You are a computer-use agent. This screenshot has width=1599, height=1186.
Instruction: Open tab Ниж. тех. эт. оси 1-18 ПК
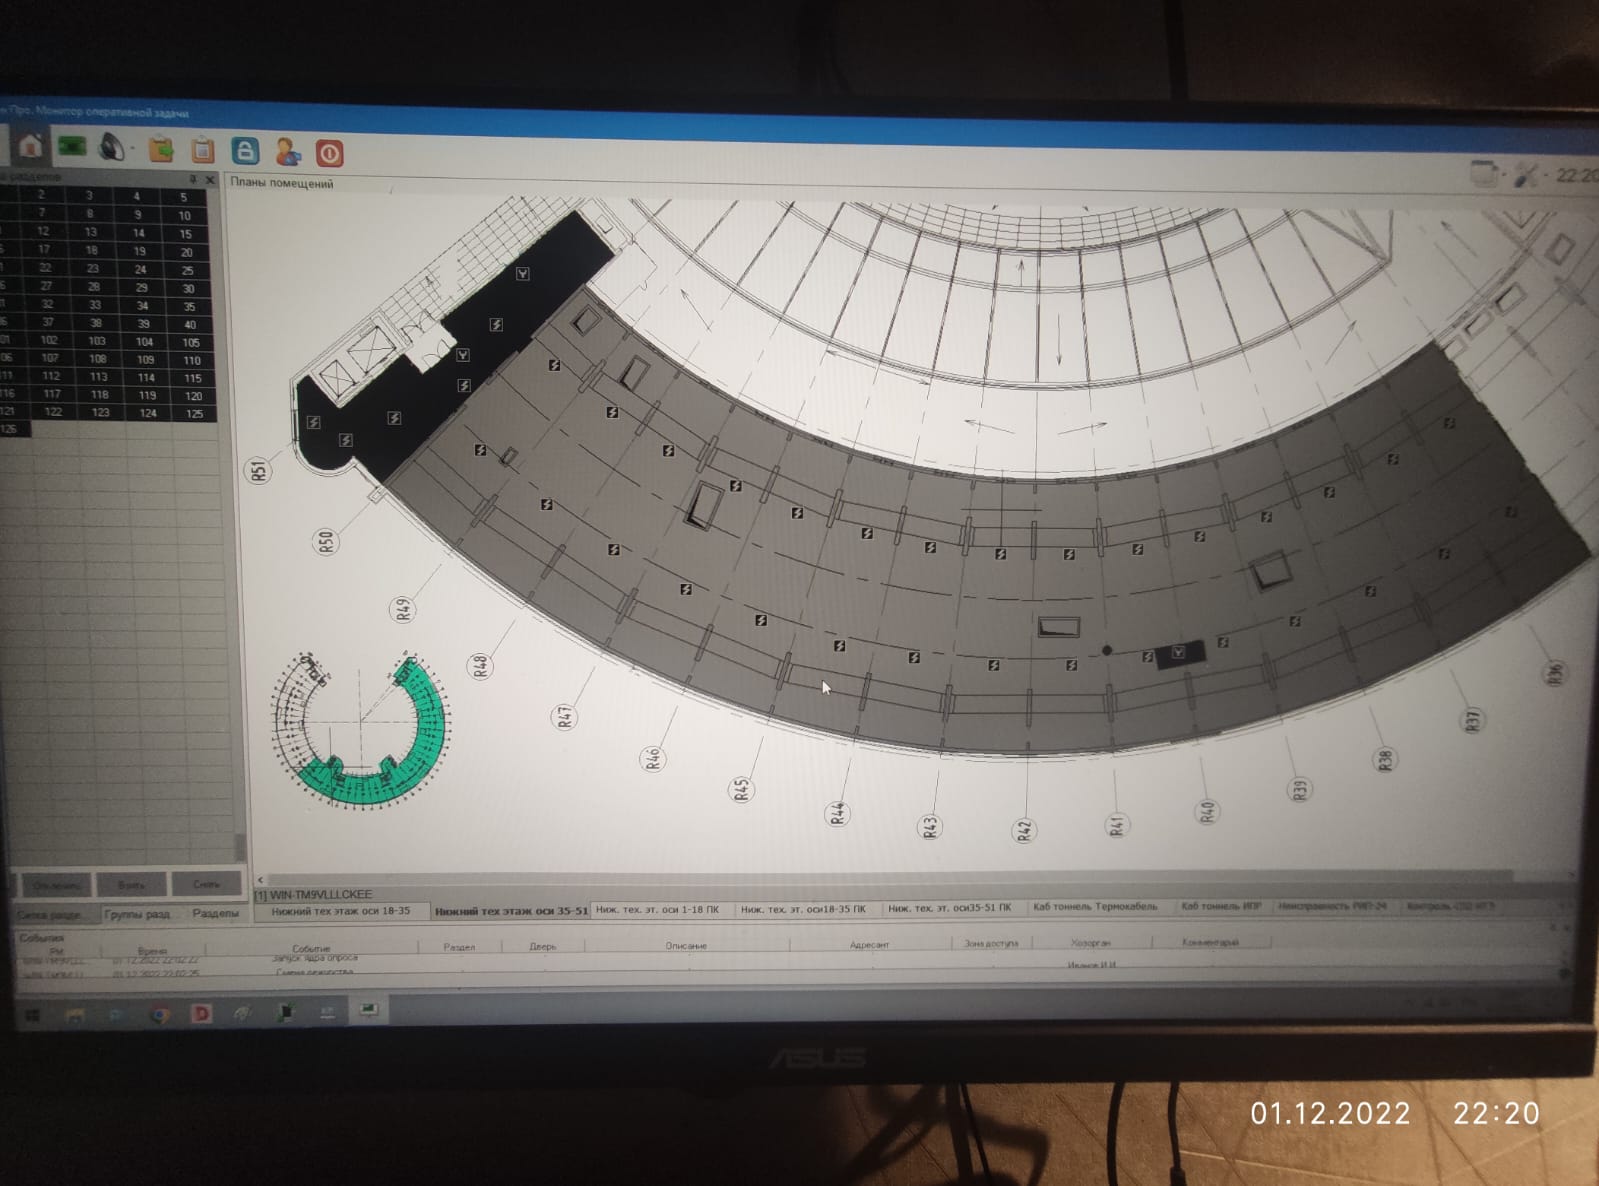pyautogui.click(x=657, y=910)
